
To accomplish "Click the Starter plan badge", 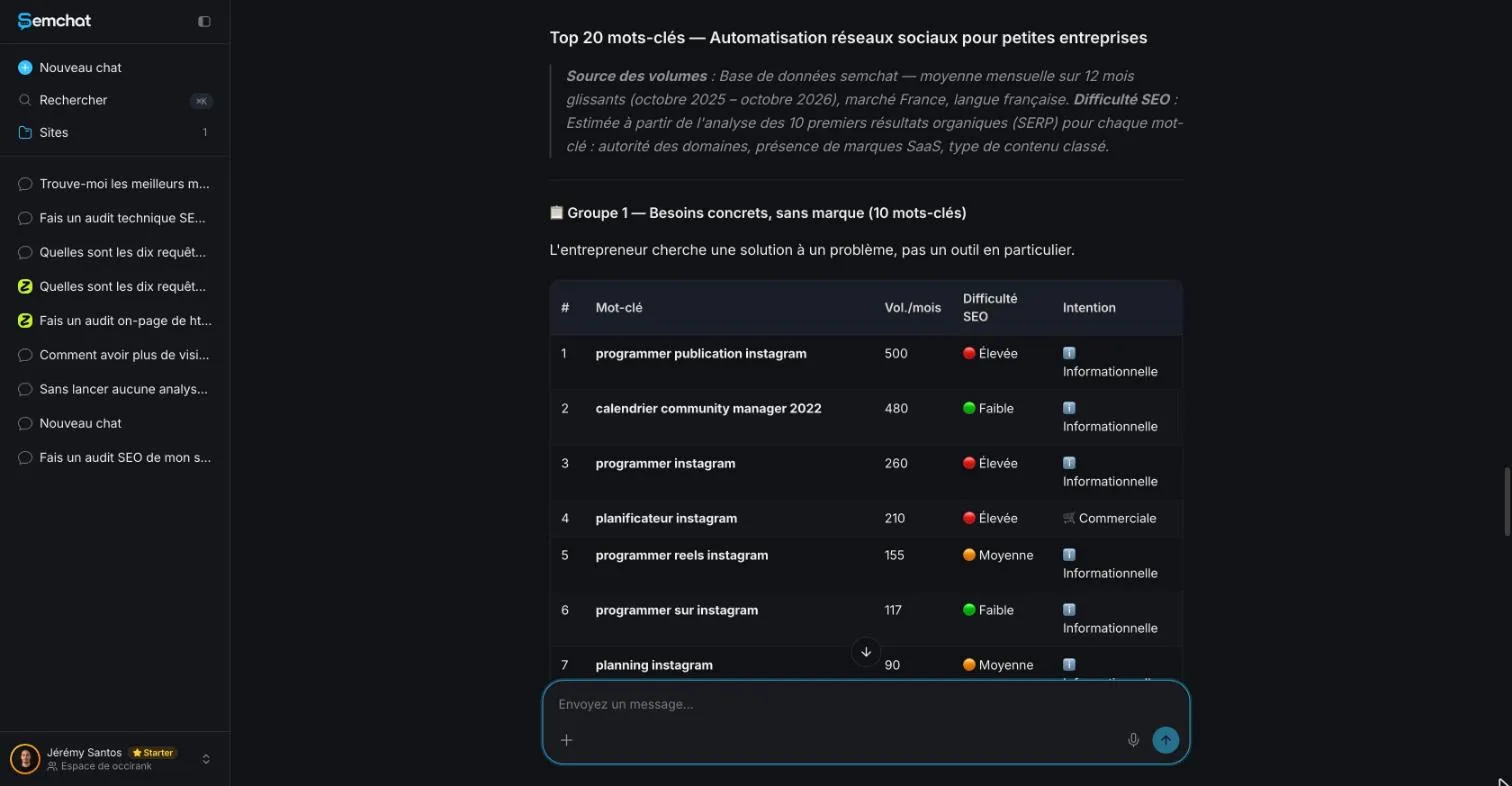I will 153,753.
